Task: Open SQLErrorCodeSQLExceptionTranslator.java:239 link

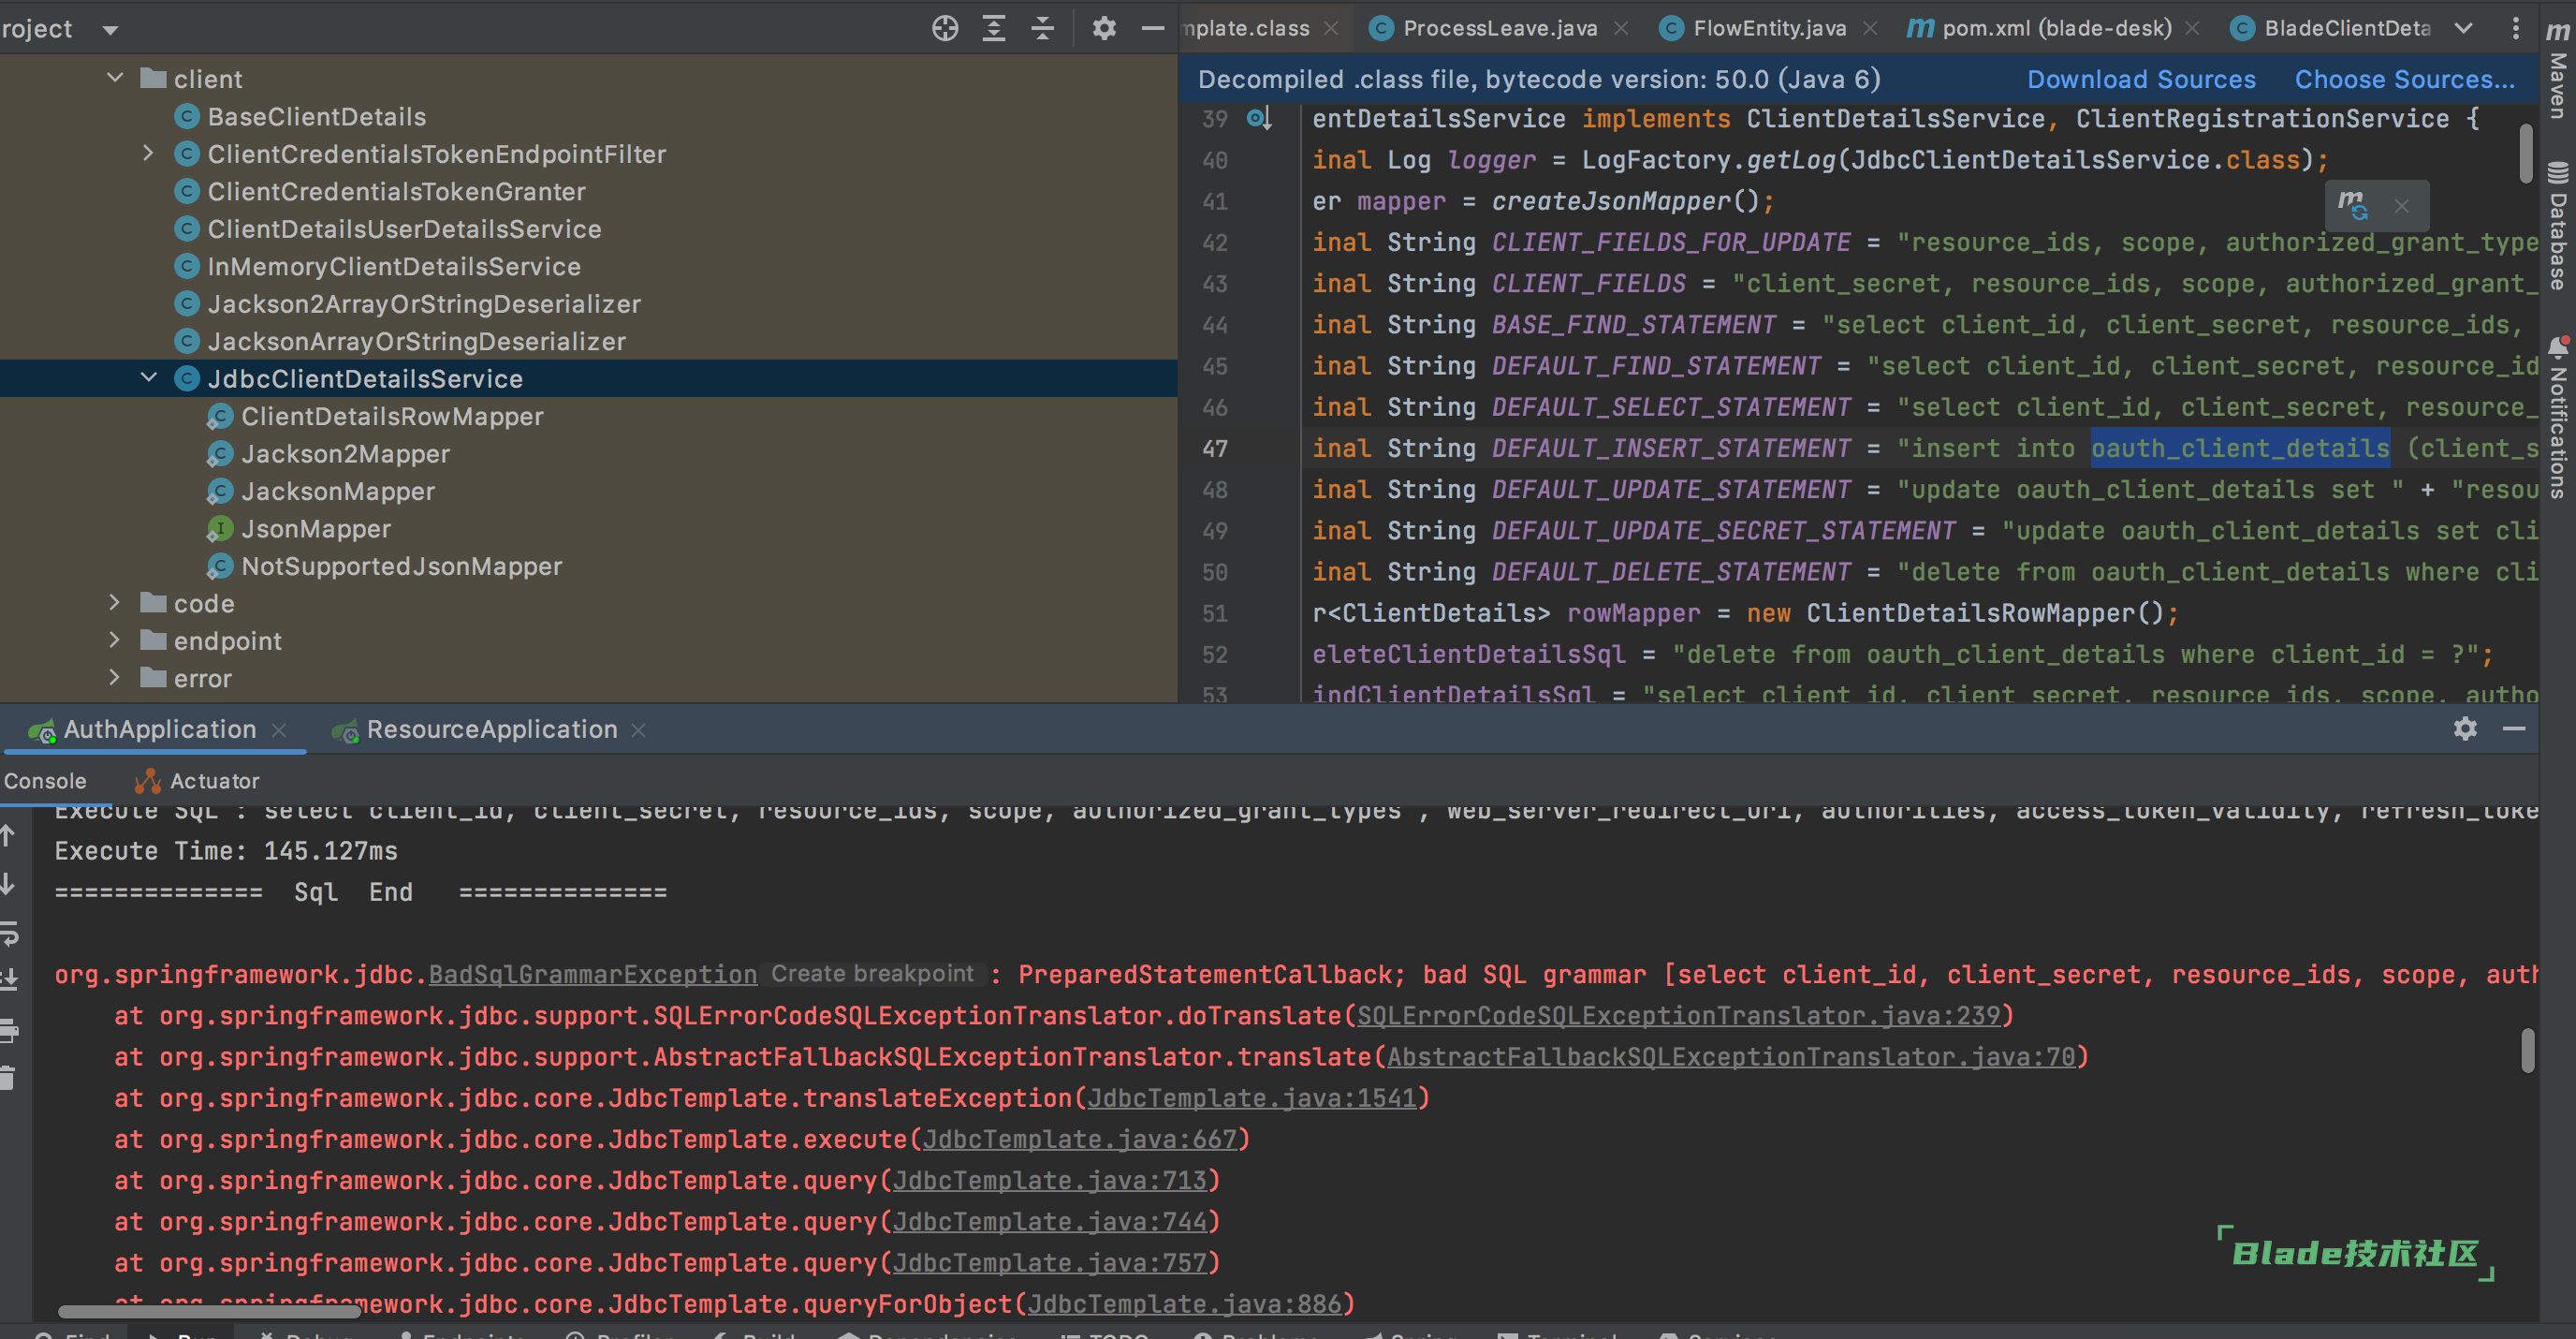Action: 1677,1015
